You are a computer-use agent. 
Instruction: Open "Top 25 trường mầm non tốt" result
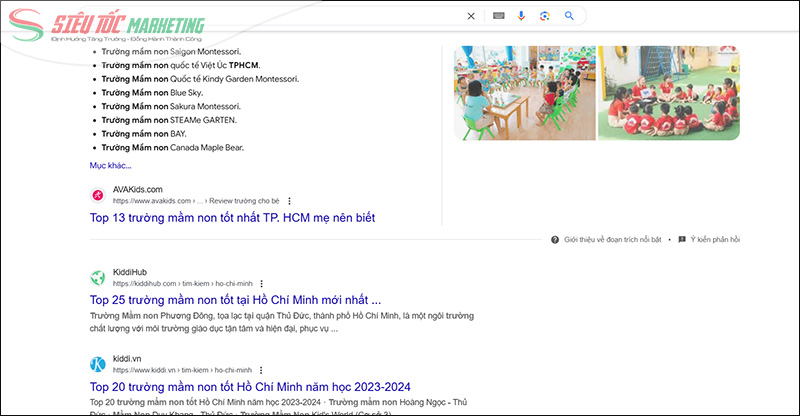click(235, 300)
